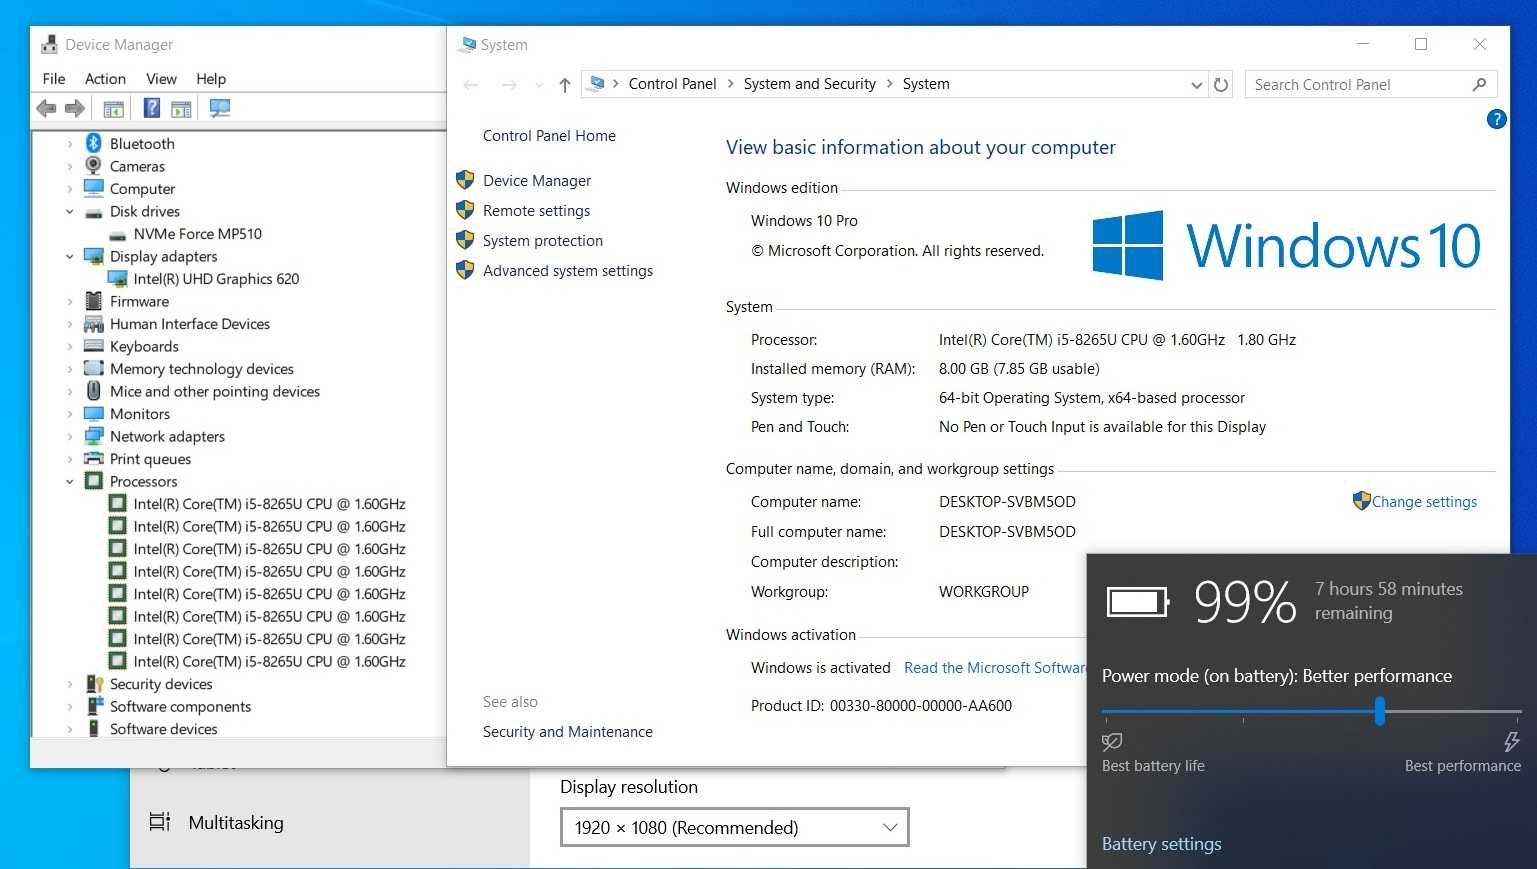Select the Computer category in device tree
Image resolution: width=1537 pixels, height=869 pixels.
click(x=142, y=189)
